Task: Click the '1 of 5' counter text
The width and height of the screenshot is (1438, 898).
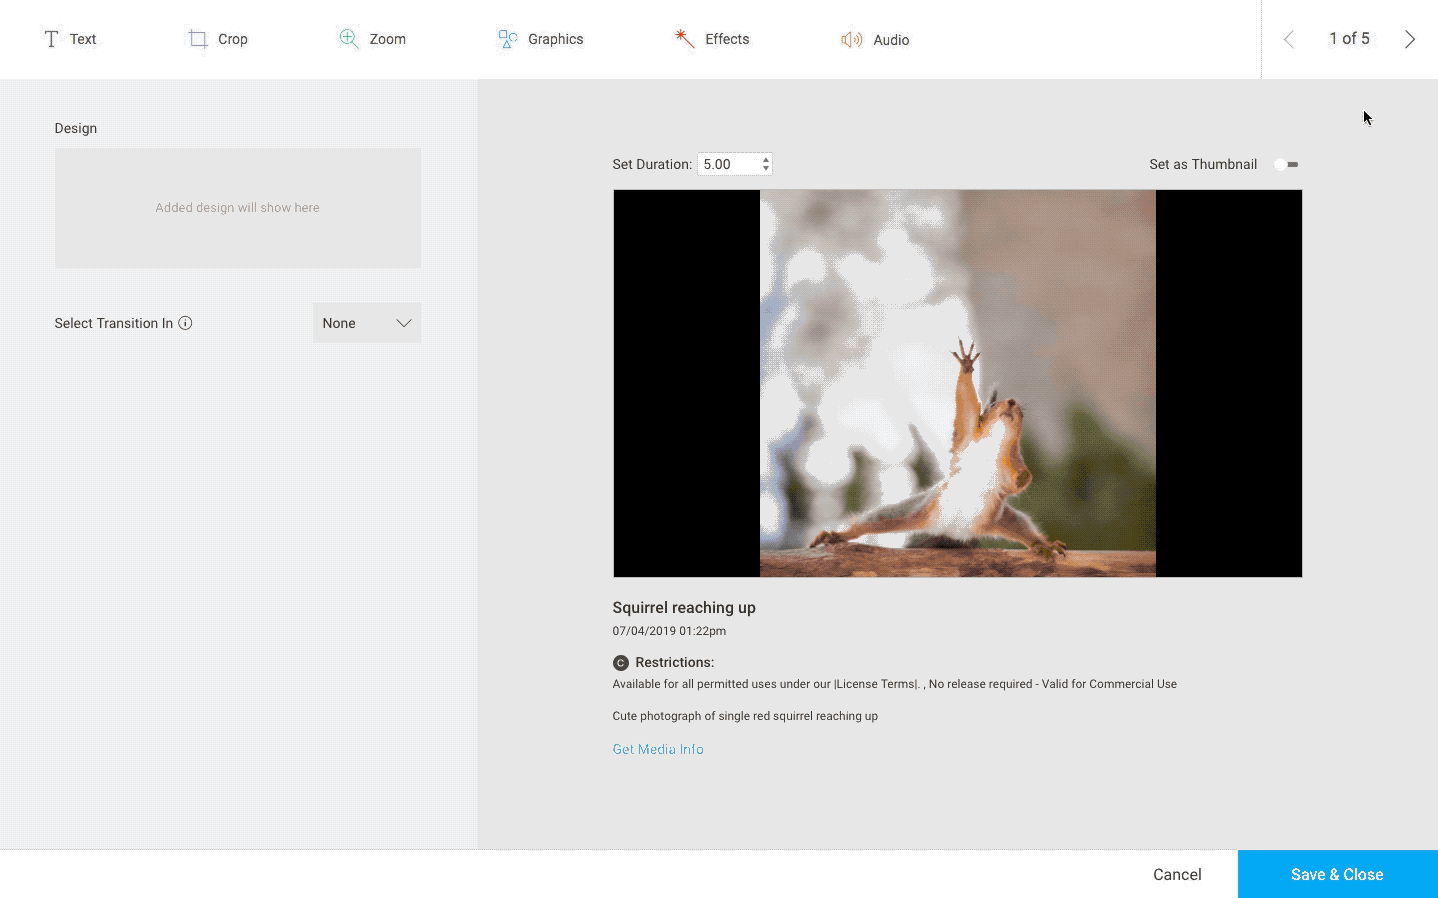Action: [1349, 38]
